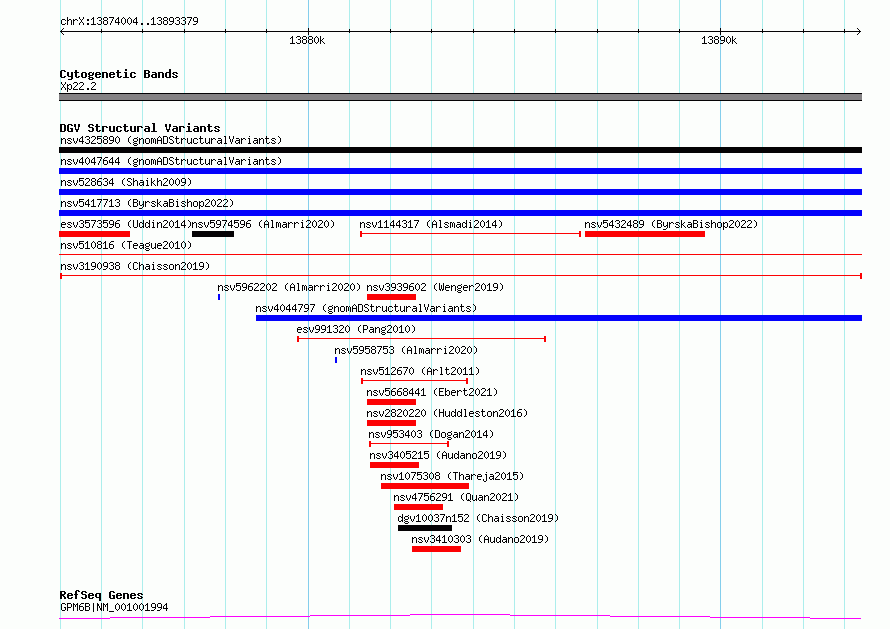
Task: Open variant nsv5958753 (Almarri2020) label
Action: point(406,350)
